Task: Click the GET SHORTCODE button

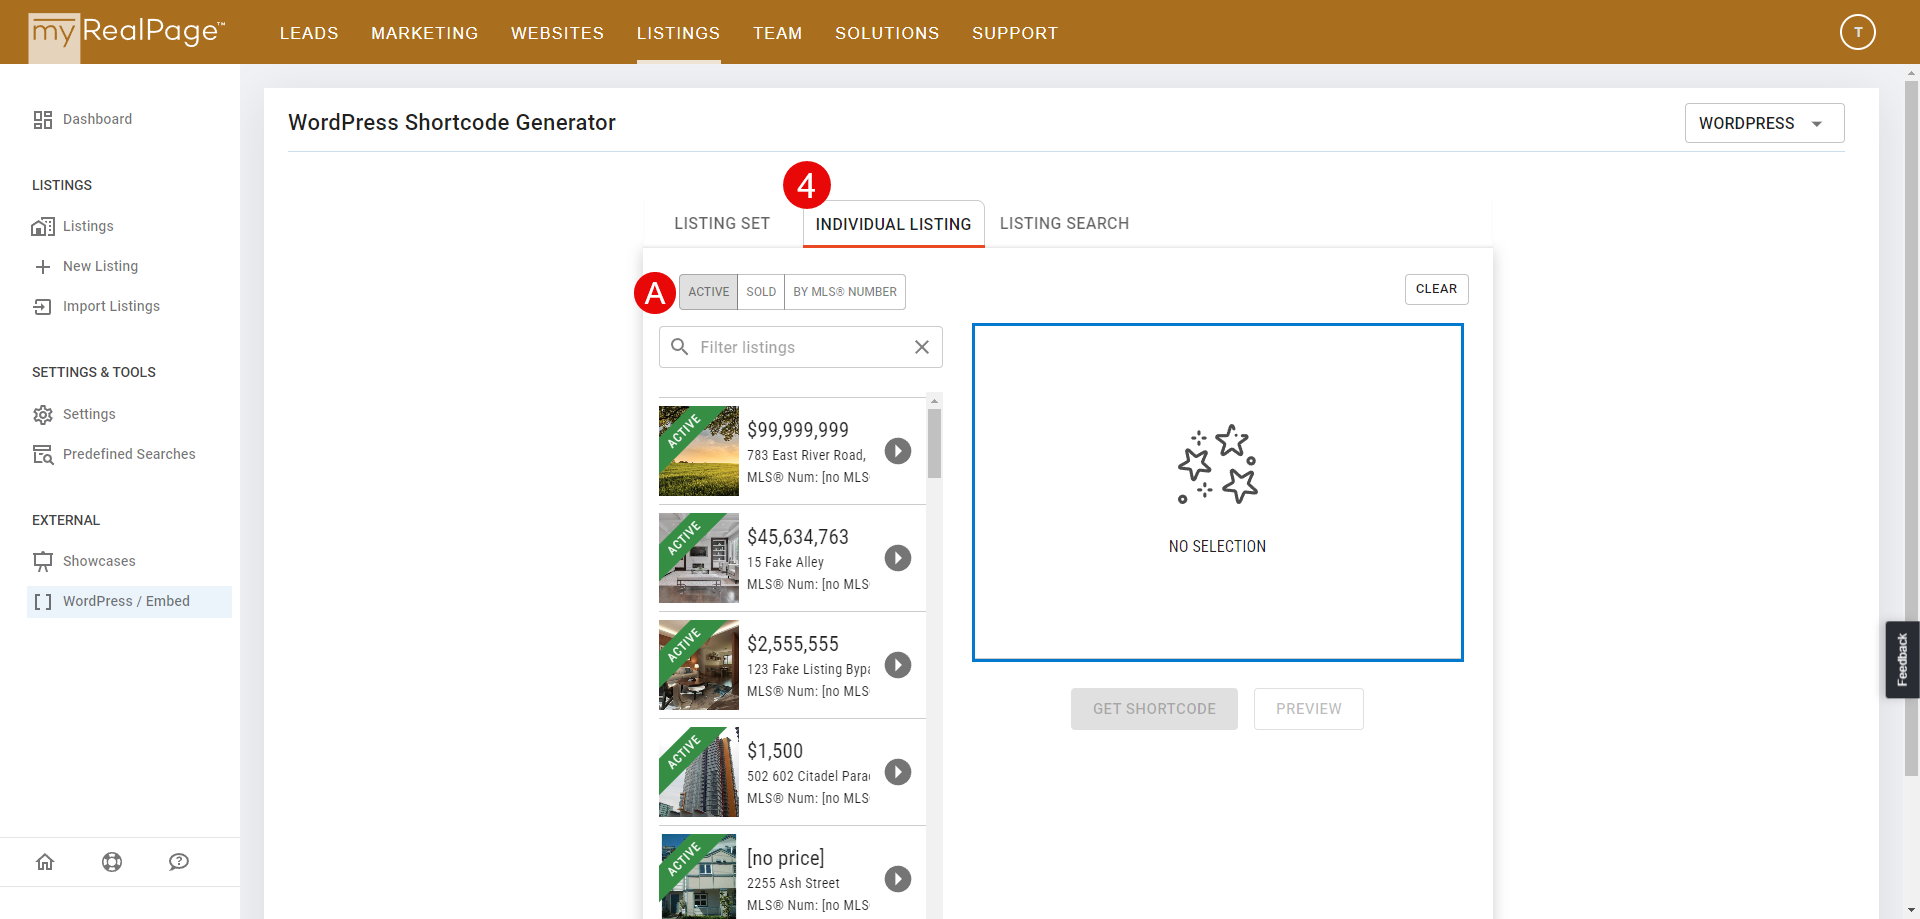Action: tap(1154, 709)
